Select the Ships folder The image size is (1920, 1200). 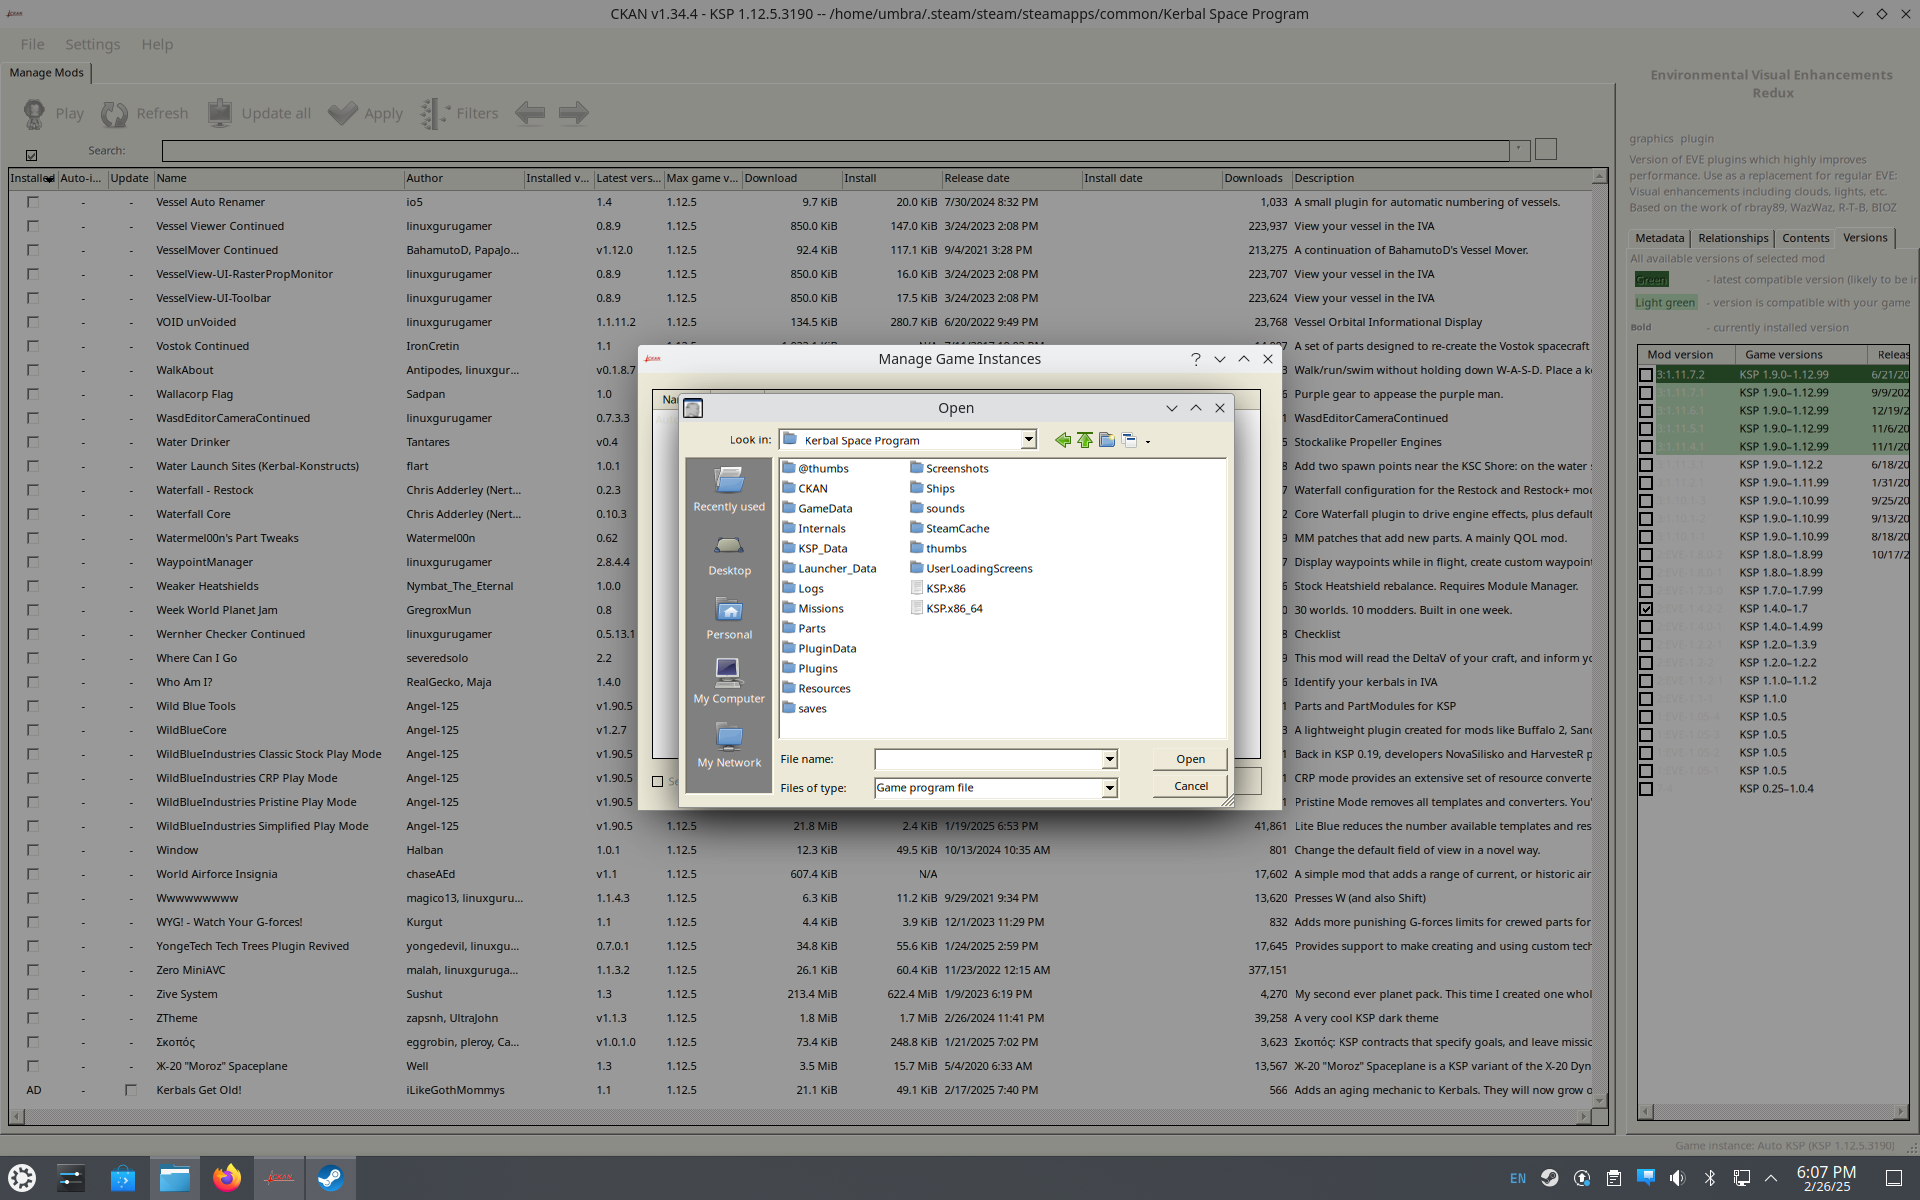coord(932,488)
